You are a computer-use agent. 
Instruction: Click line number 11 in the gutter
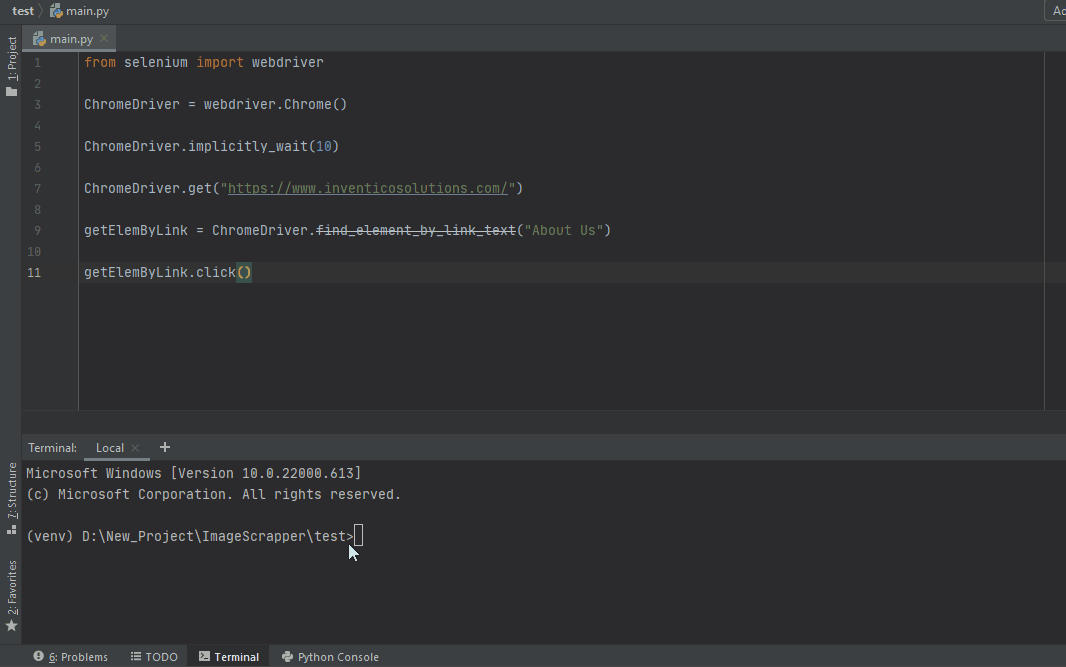pyautogui.click(x=34, y=273)
